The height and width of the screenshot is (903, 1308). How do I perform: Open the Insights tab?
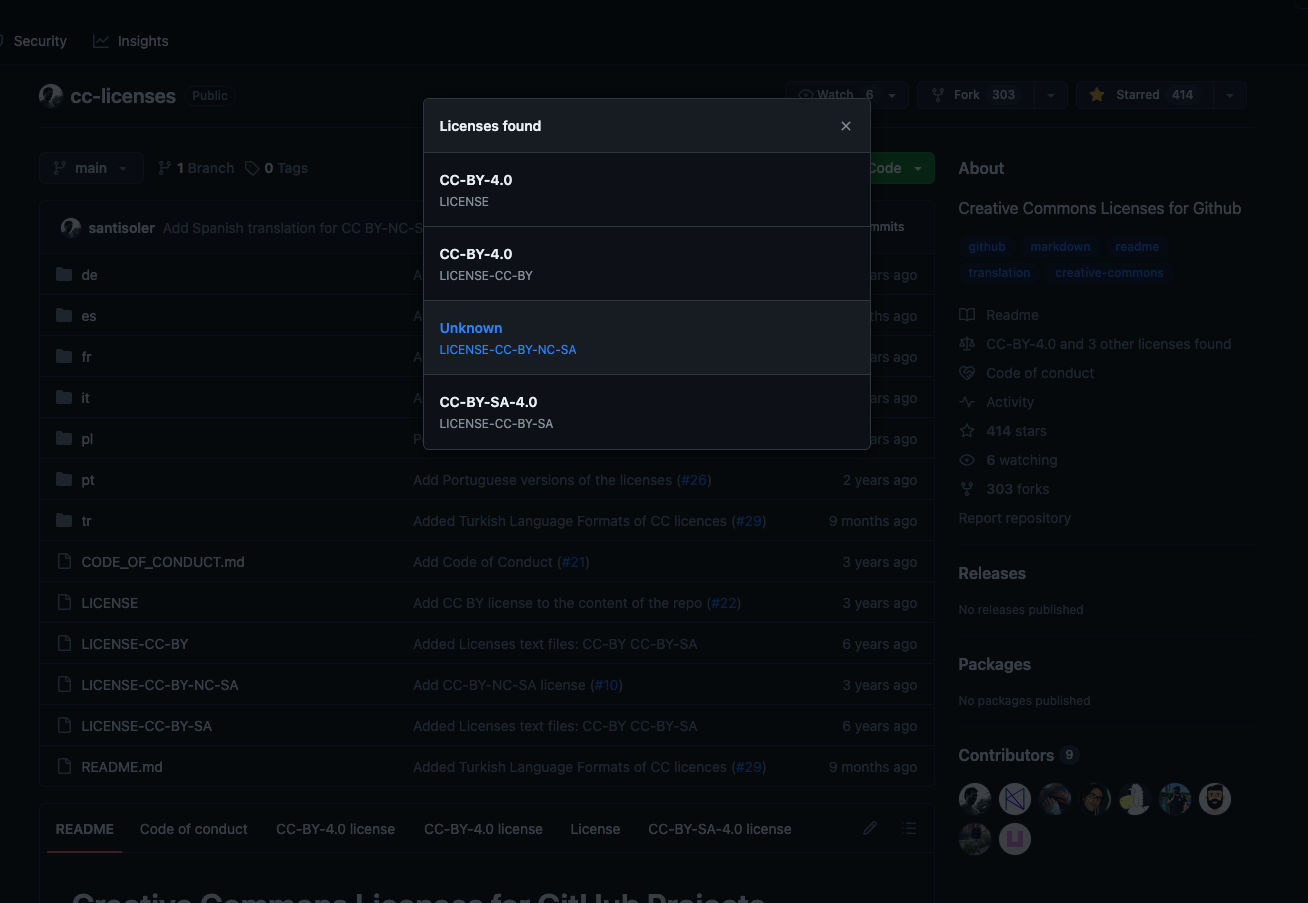131,41
